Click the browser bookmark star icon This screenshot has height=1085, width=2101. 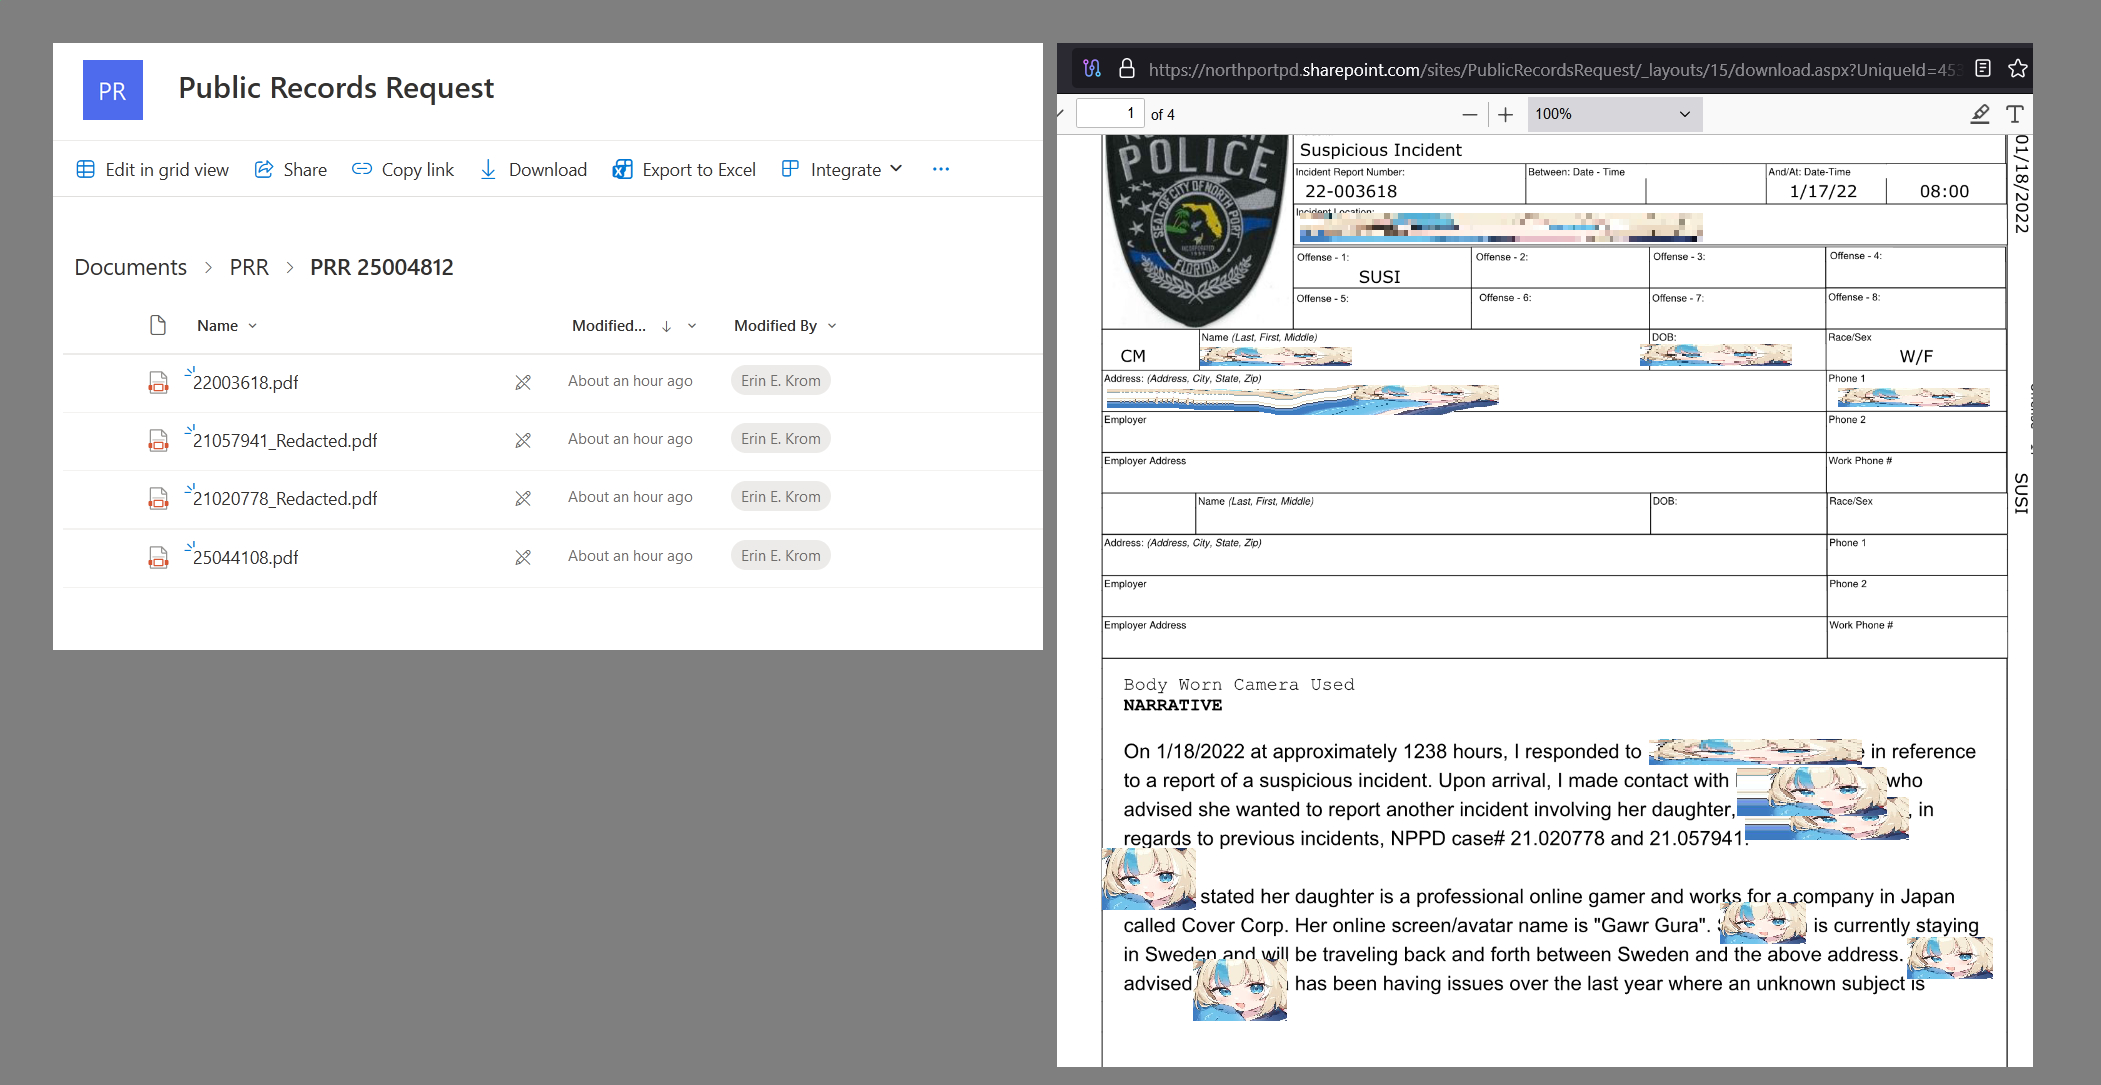[2017, 69]
